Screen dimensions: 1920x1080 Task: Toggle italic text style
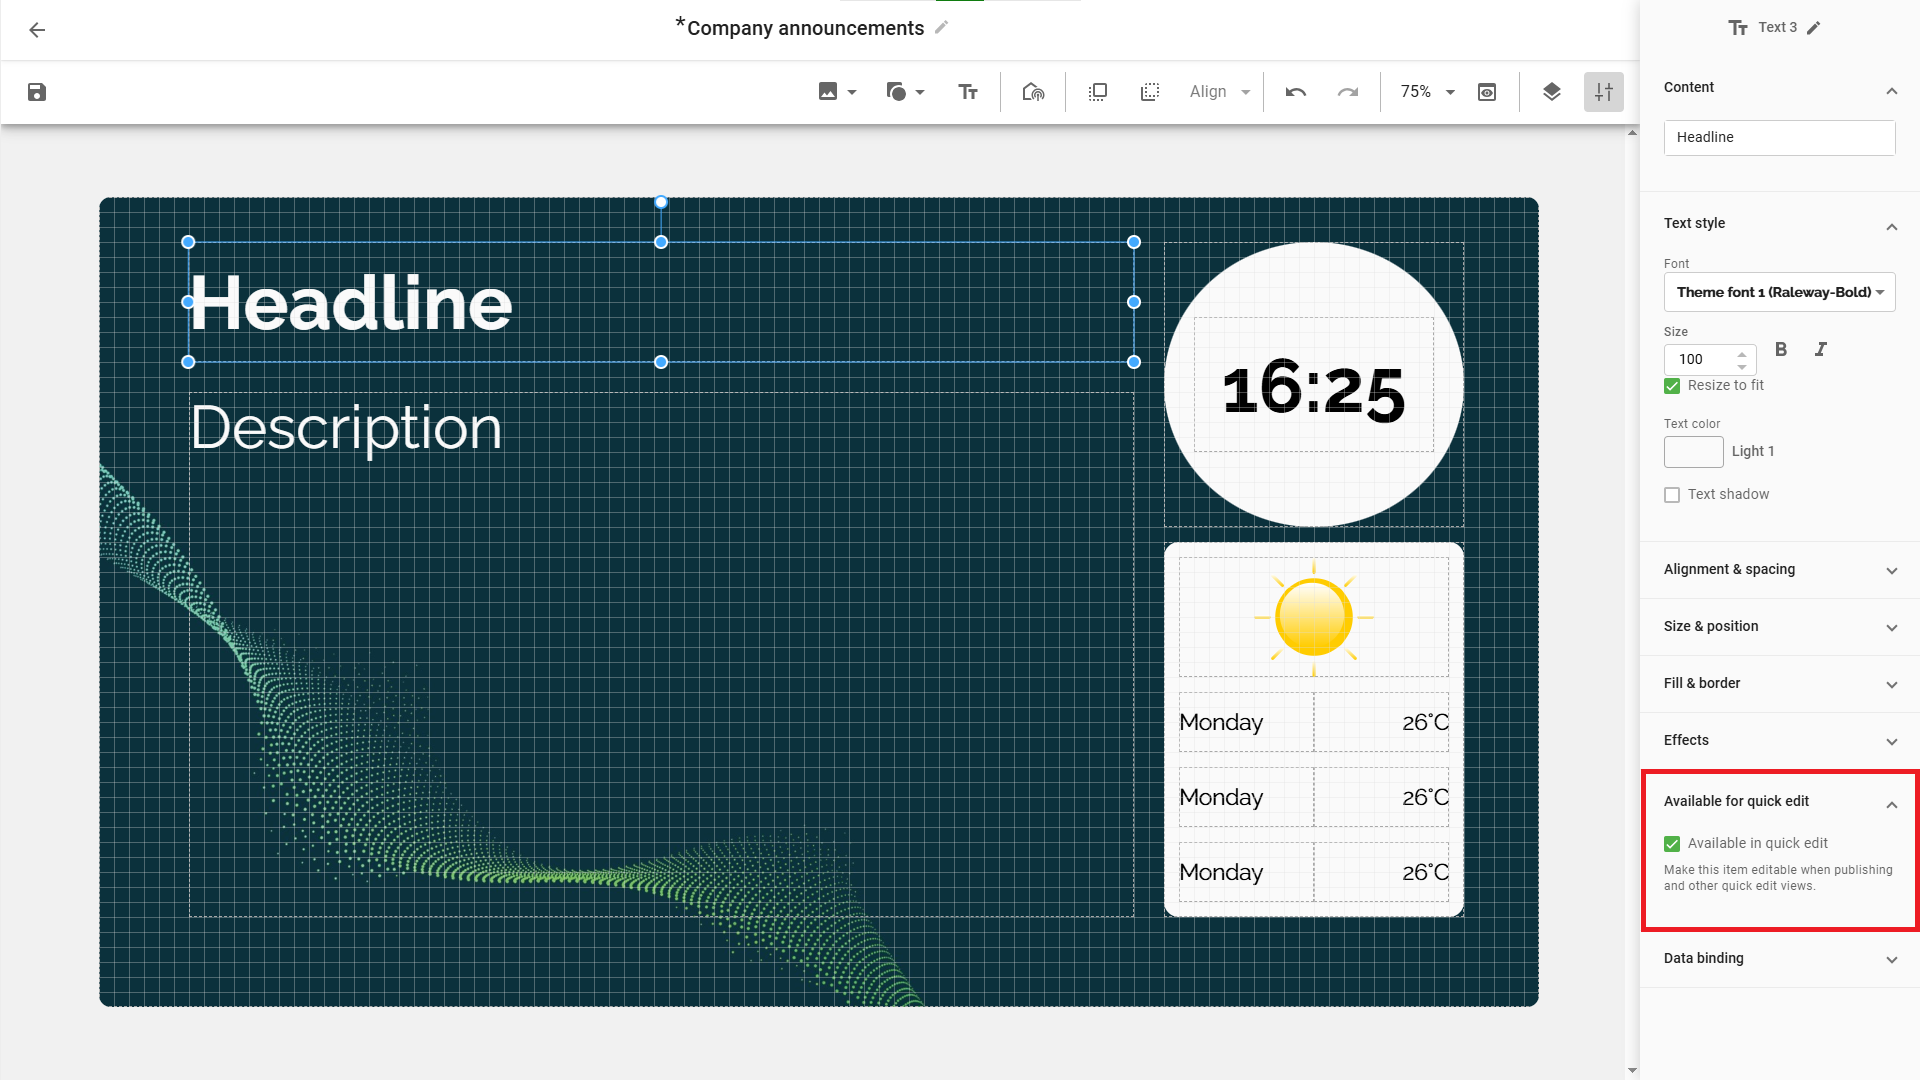pyautogui.click(x=1820, y=349)
